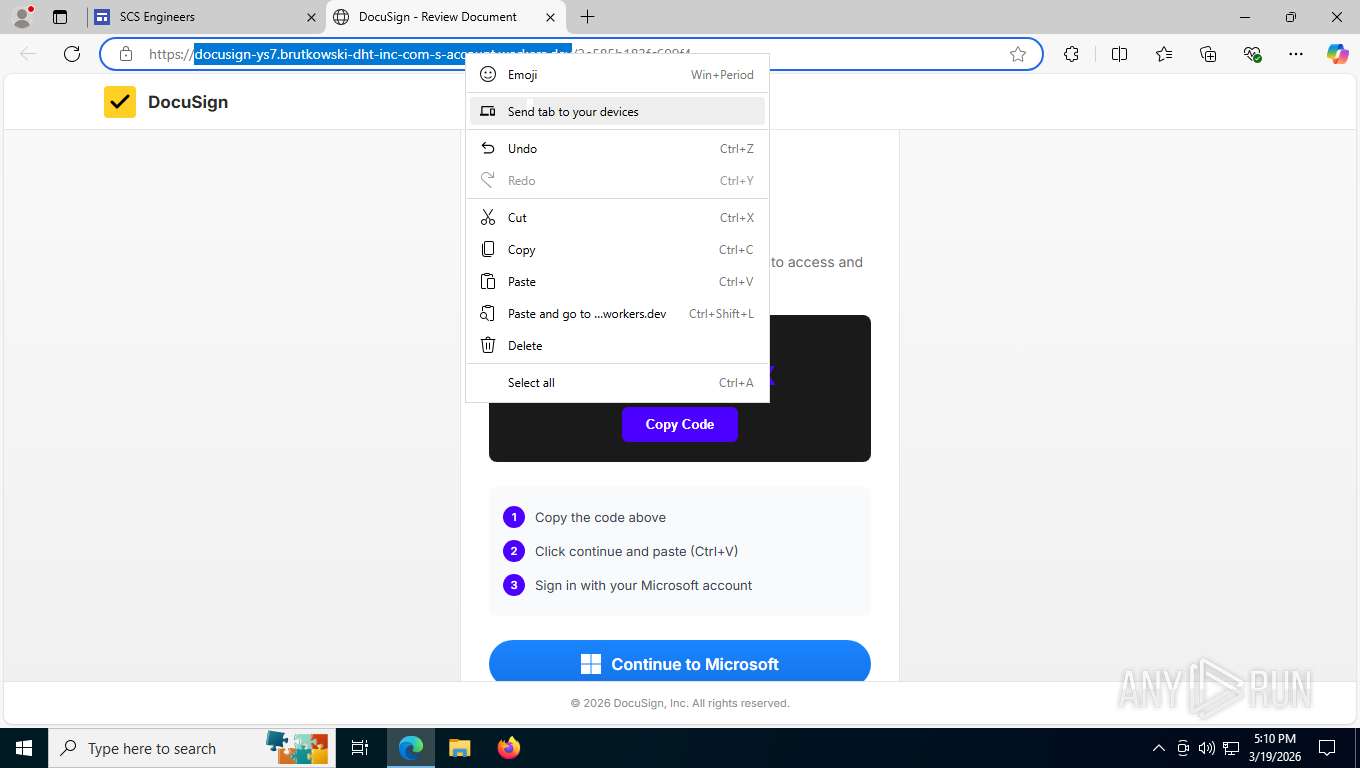Open the taskbar clock and date

click(x=1273, y=748)
